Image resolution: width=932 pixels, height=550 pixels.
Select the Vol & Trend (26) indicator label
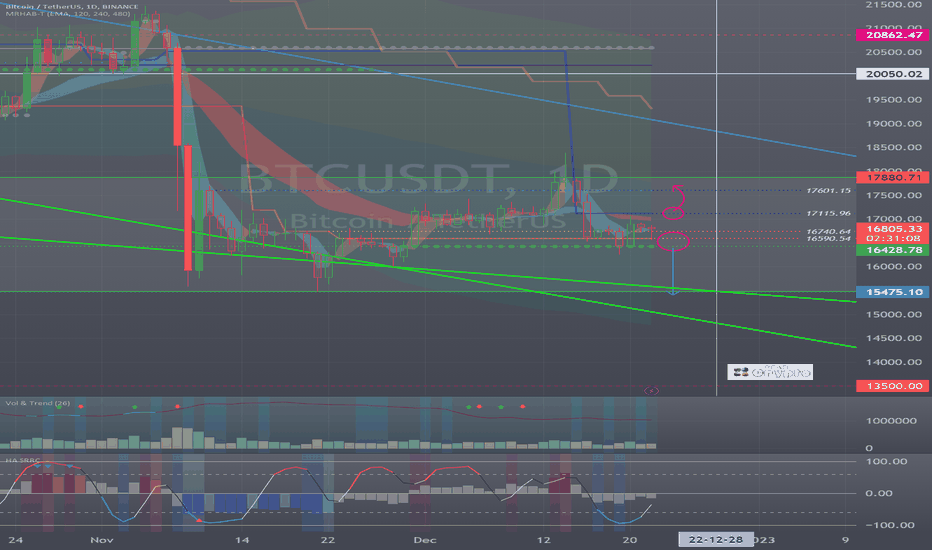point(37,403)
